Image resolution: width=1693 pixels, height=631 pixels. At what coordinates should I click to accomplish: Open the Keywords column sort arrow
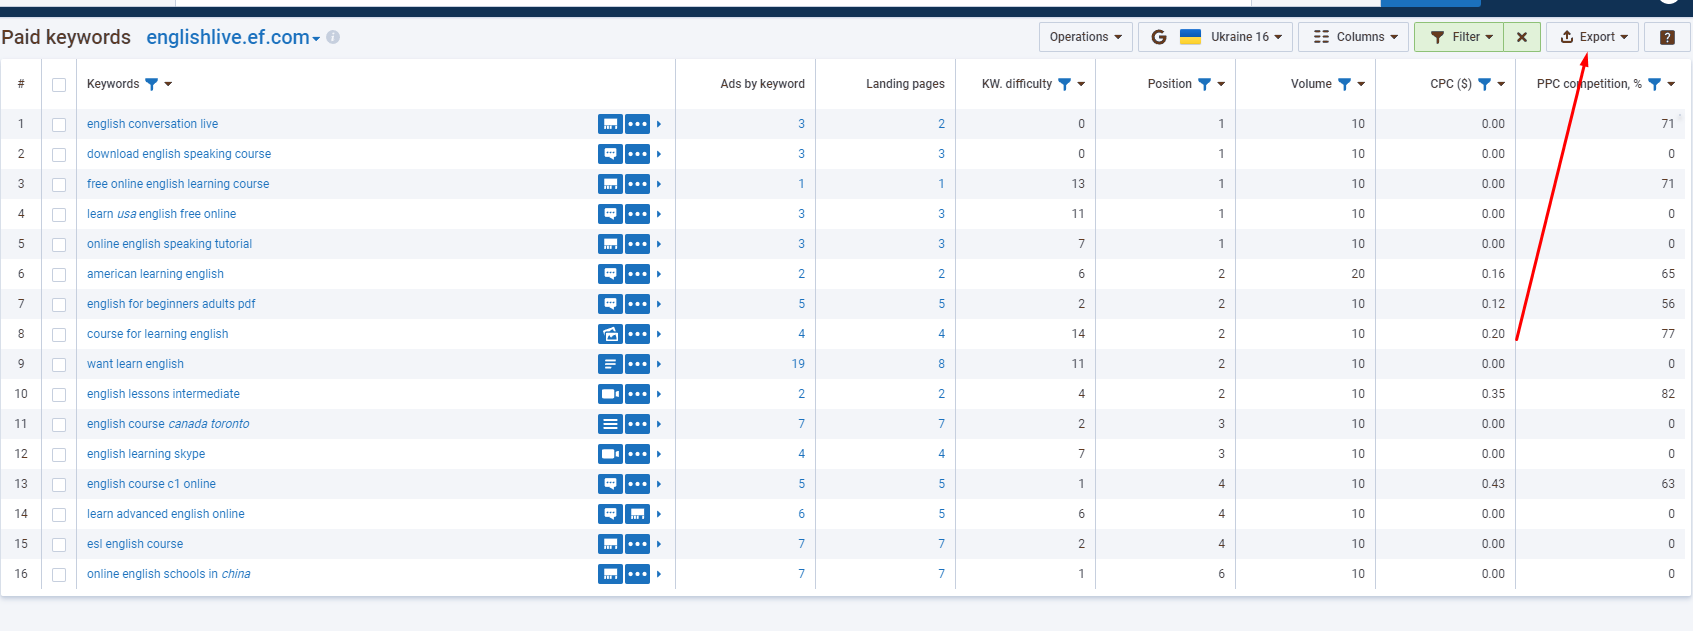coord(168,84)
